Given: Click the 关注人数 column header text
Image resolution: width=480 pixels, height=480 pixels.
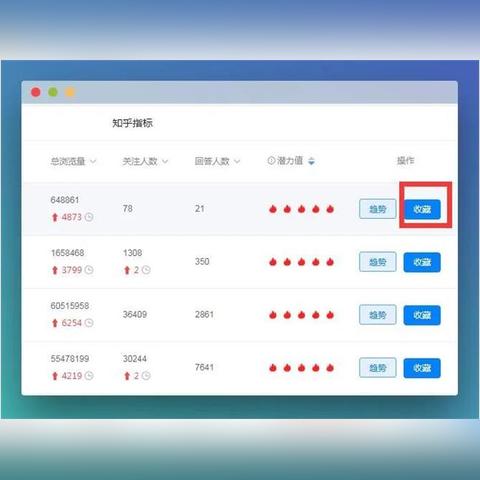Looking at the screenshot, I should [140, 161].
